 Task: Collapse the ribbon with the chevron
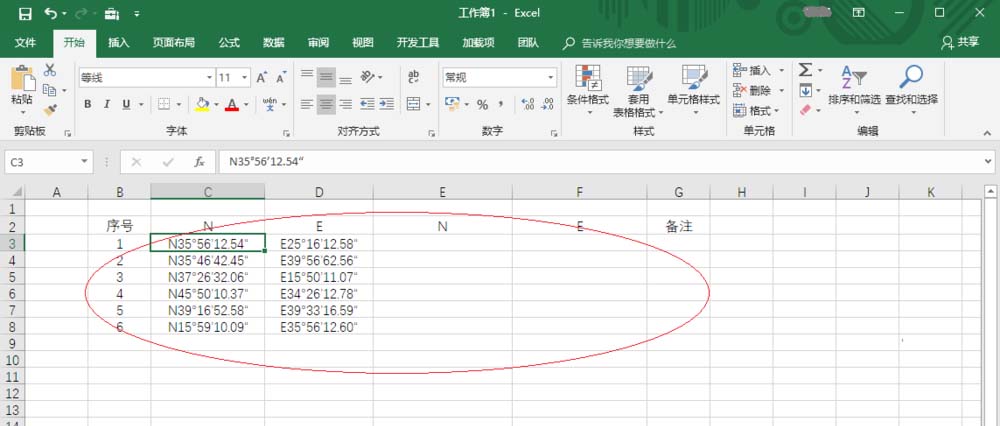pos(988,133)
